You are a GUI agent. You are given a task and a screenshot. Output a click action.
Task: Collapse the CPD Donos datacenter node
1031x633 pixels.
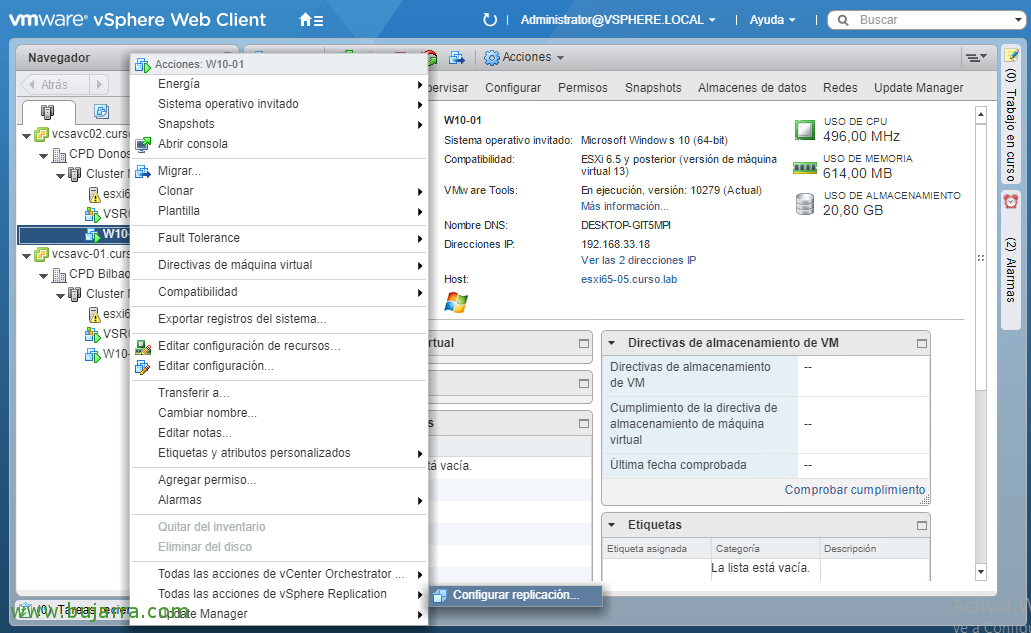(43, 156)
